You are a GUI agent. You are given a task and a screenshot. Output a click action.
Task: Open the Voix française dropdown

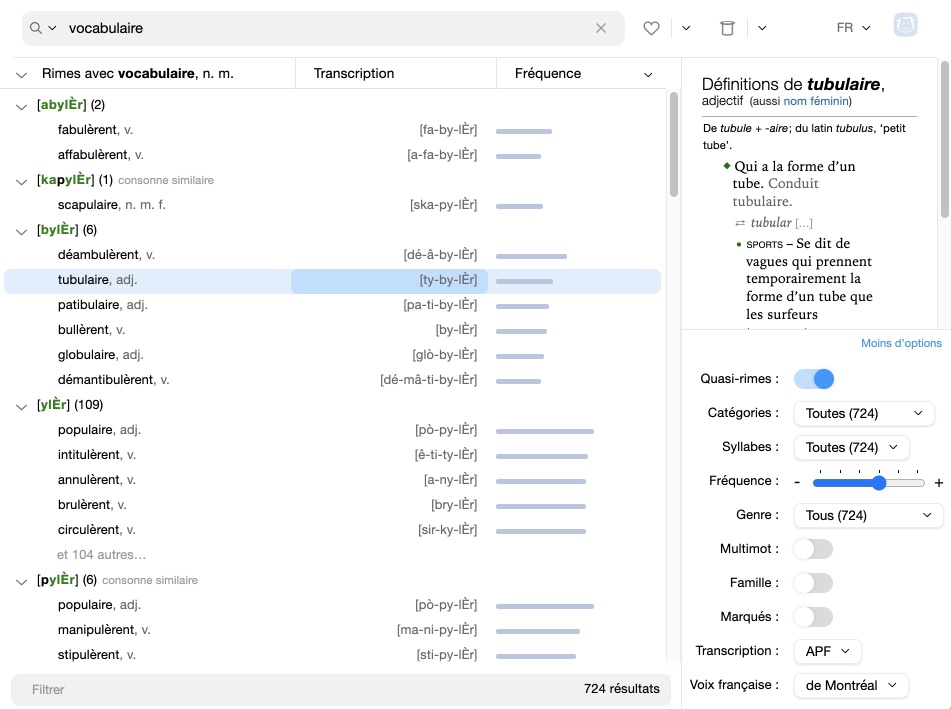850,685
